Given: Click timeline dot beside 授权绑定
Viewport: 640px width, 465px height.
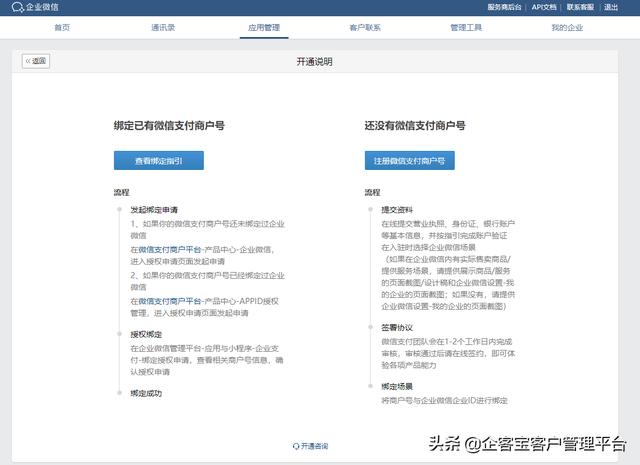Looking at the screenshot, I should tap(120, 334).
